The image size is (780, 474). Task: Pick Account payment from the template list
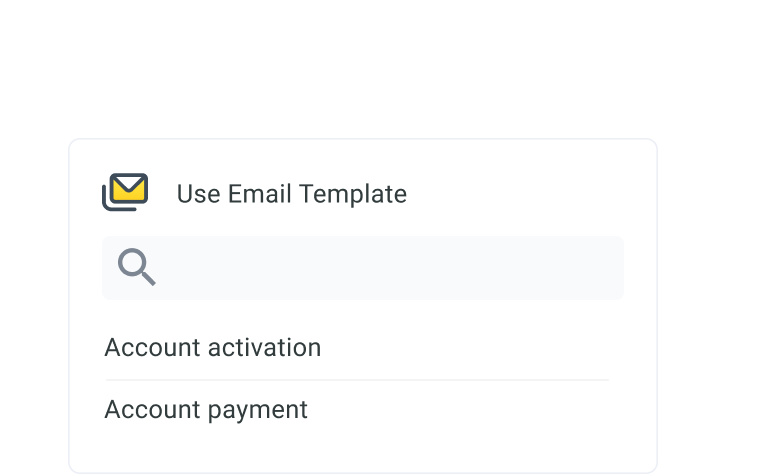pyautogui.click(x=206, y=410)
